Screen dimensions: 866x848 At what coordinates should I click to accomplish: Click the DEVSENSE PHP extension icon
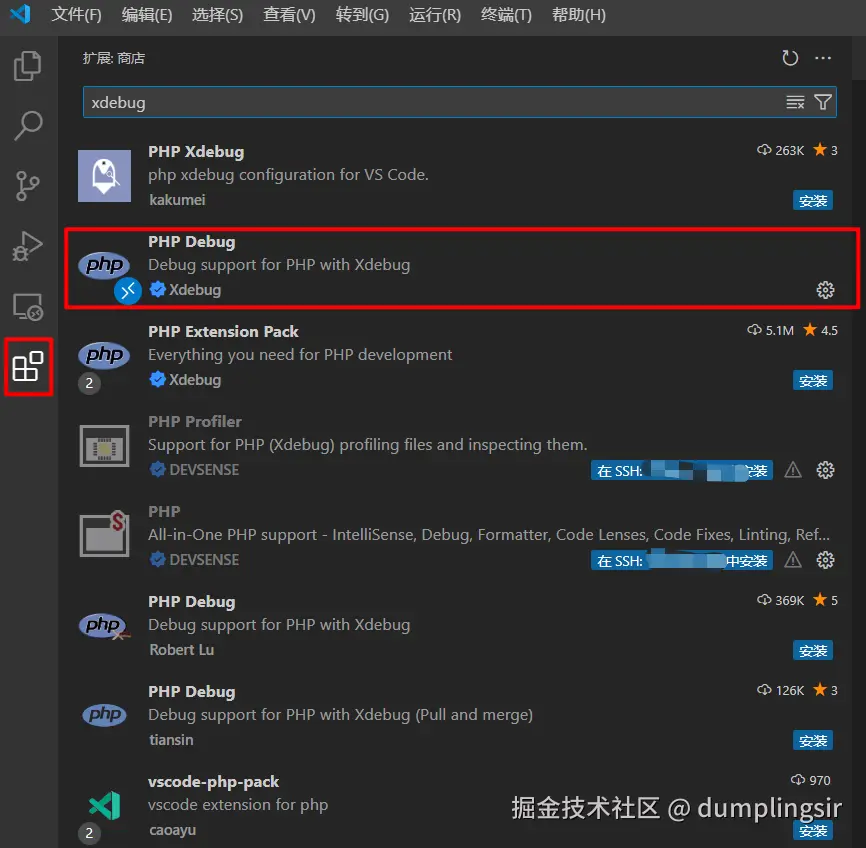point(104,534)
